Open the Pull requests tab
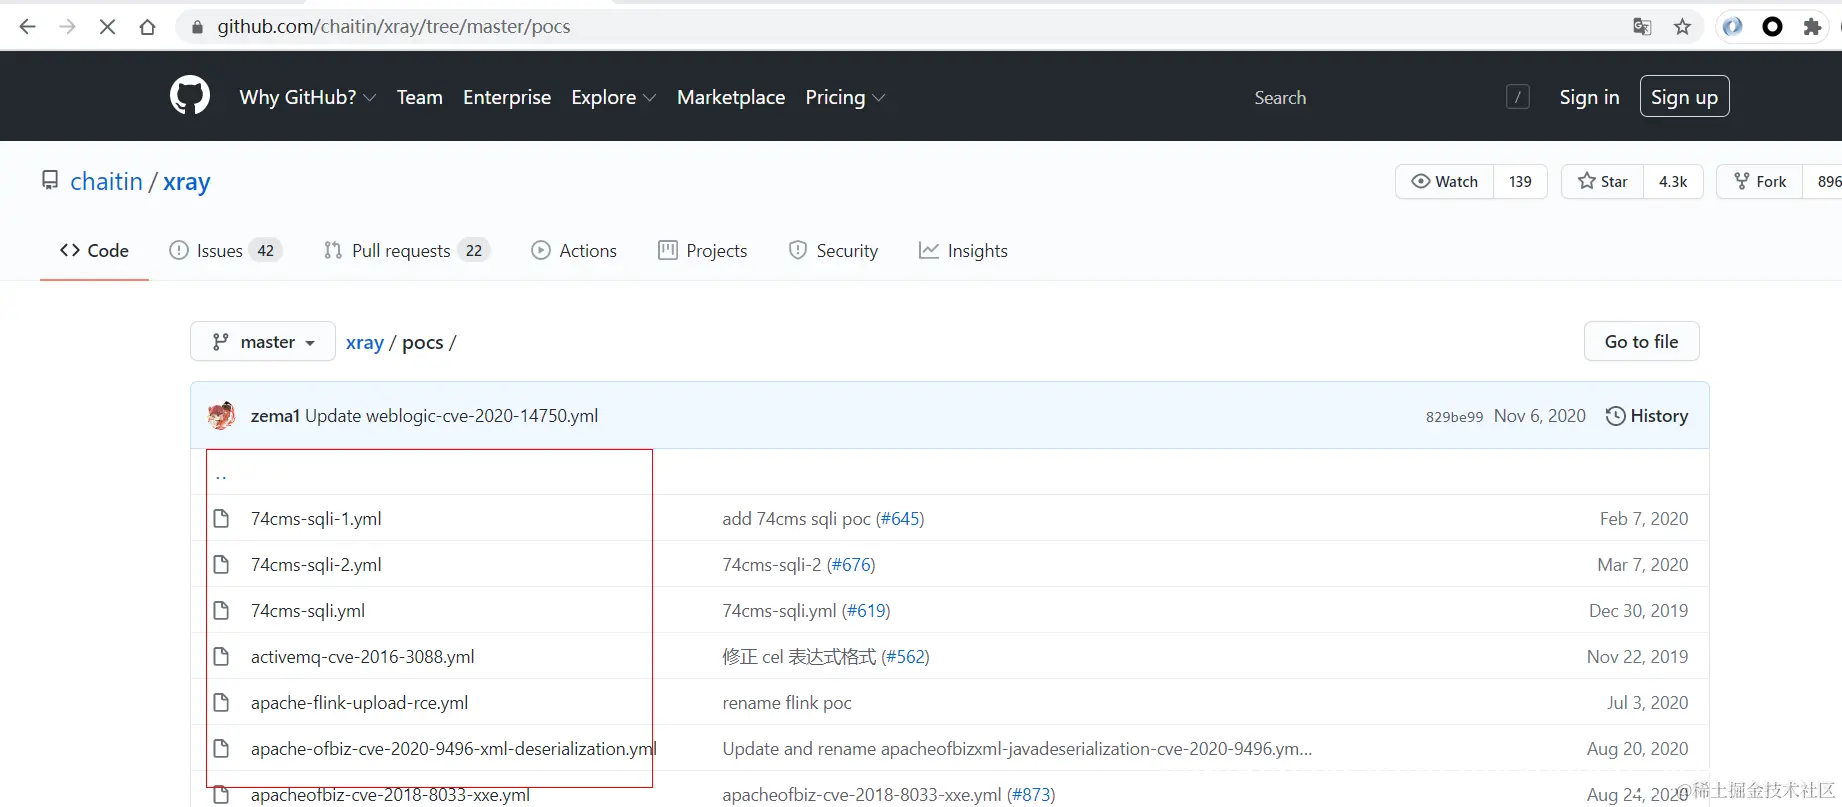Image resolution: width=1842 pixels, height=807 pixels. [x=407, y=251]
